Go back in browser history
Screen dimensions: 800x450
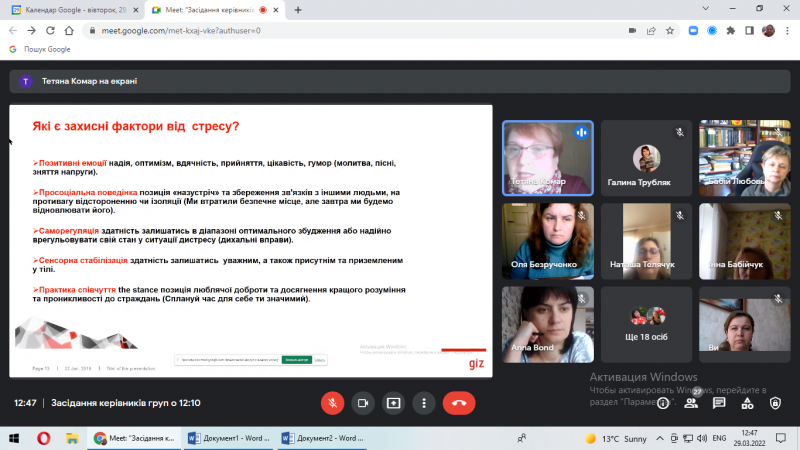(x=13, y=31)
